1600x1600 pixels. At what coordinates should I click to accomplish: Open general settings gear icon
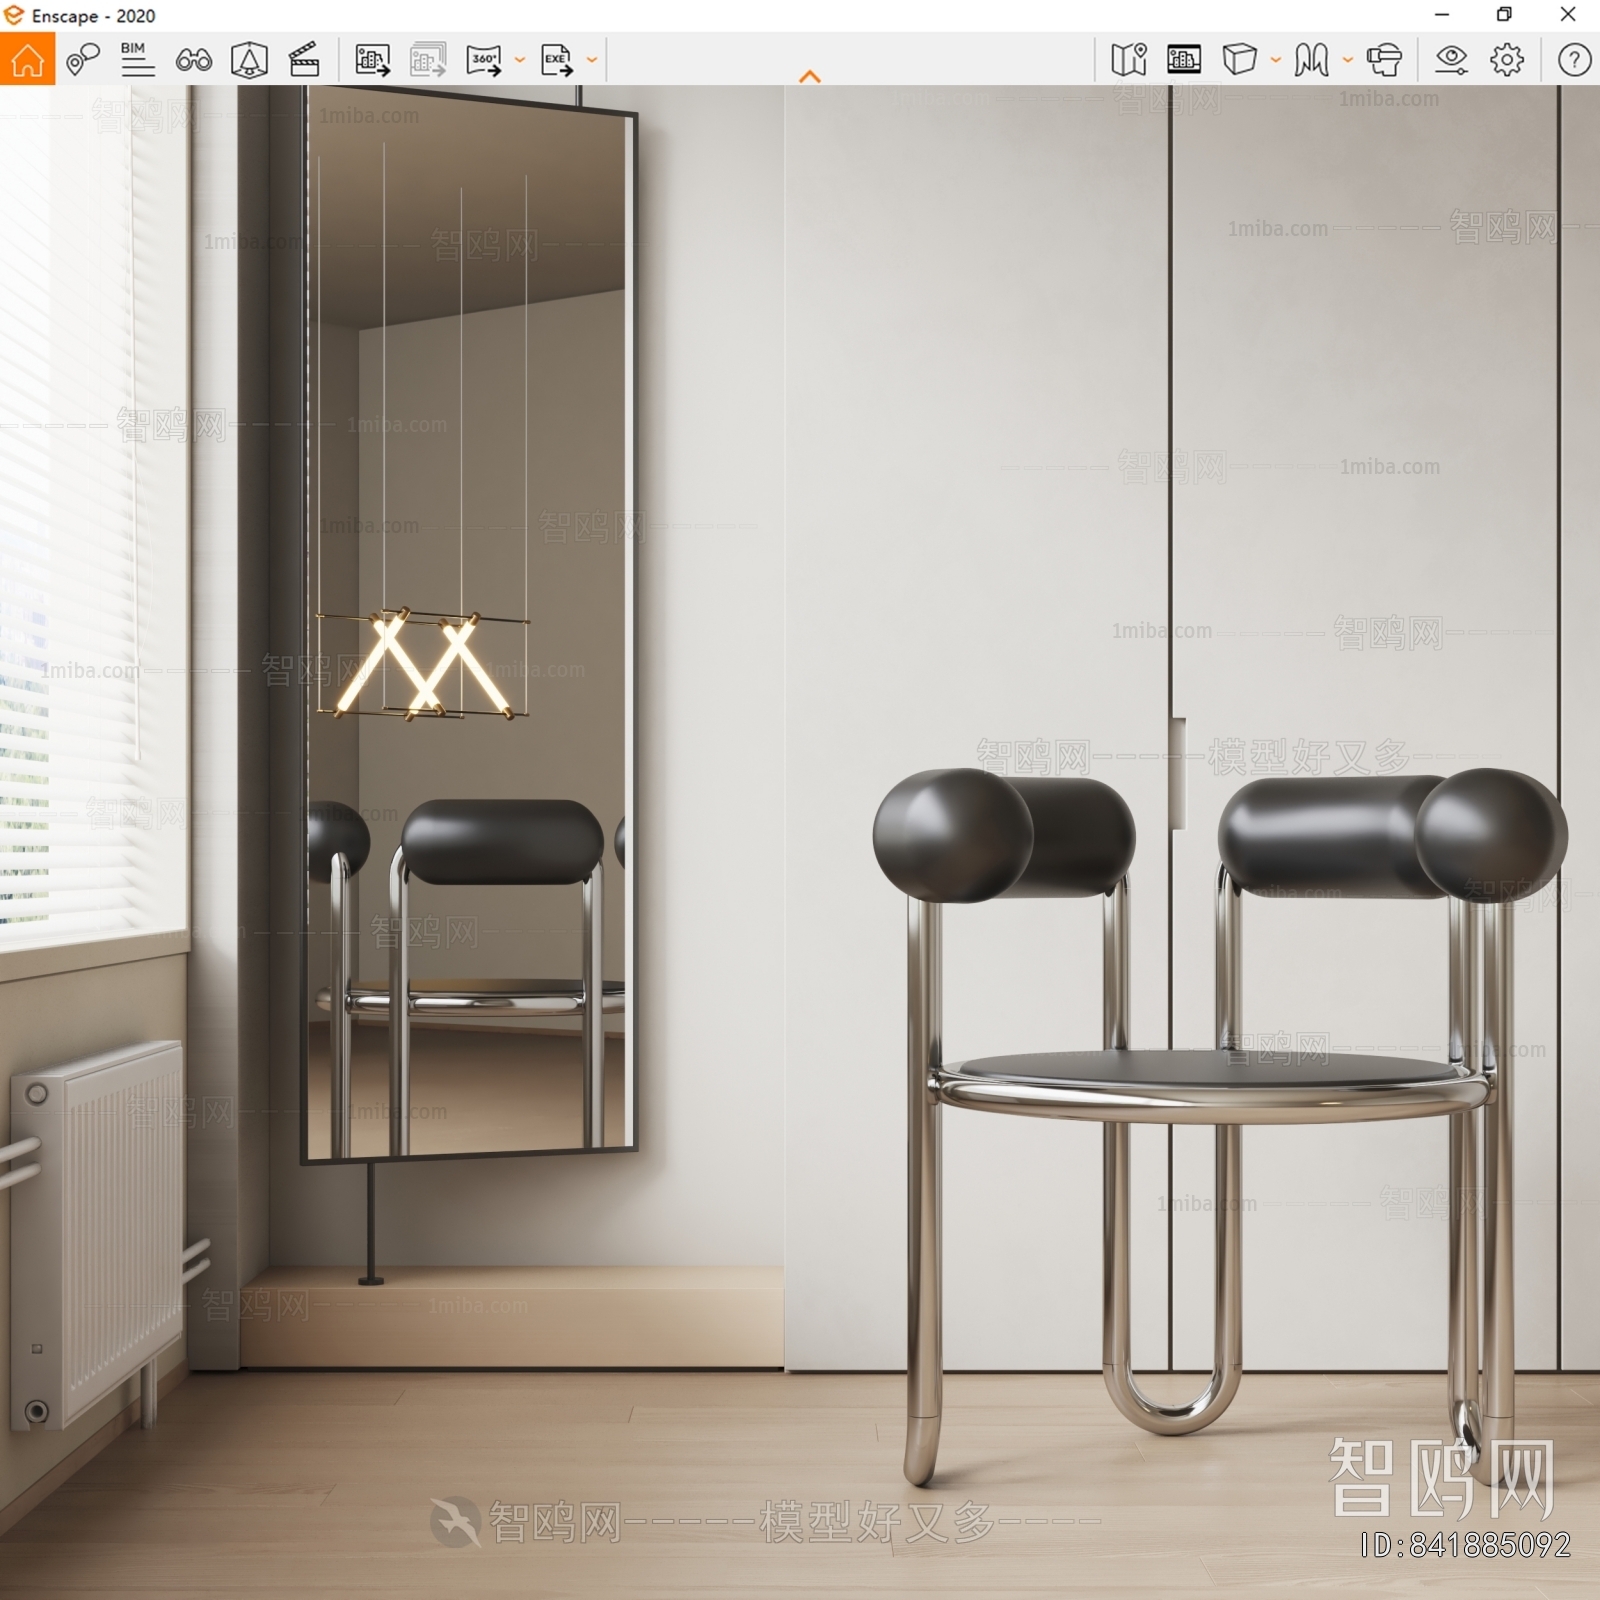[1507, 60]
